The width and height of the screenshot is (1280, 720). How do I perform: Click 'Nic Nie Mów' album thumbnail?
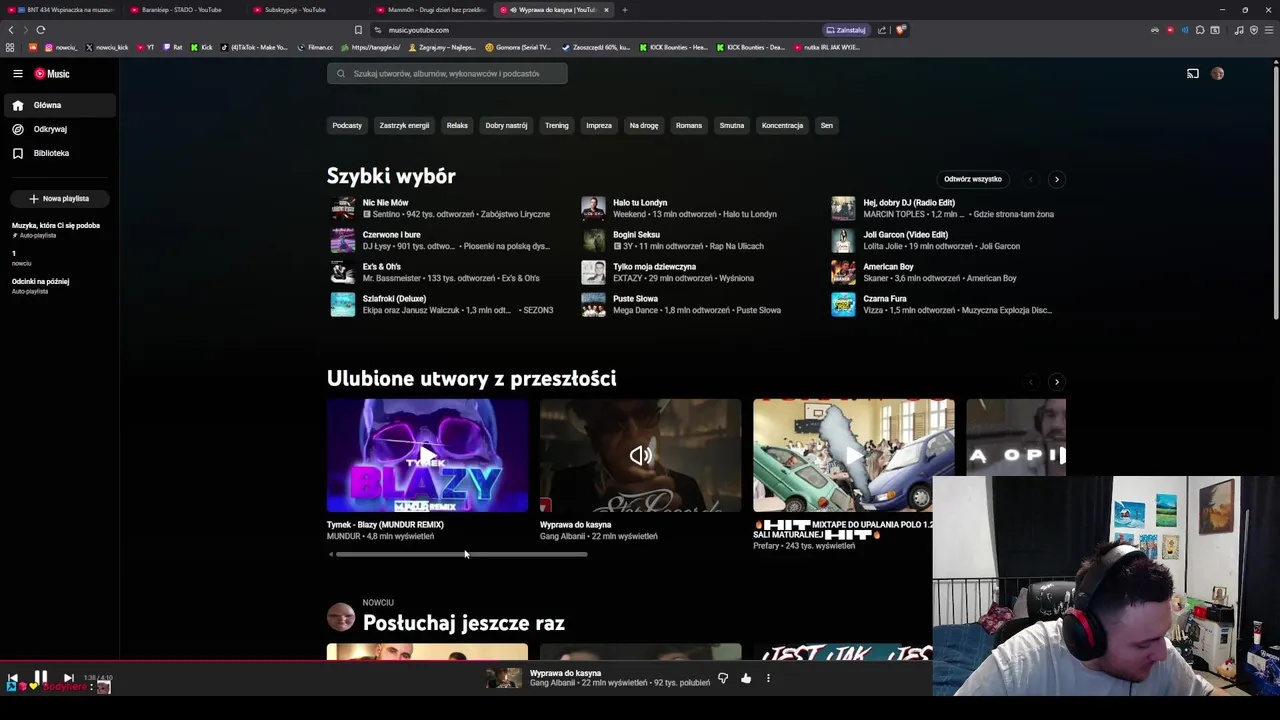(x=343, y=208)
